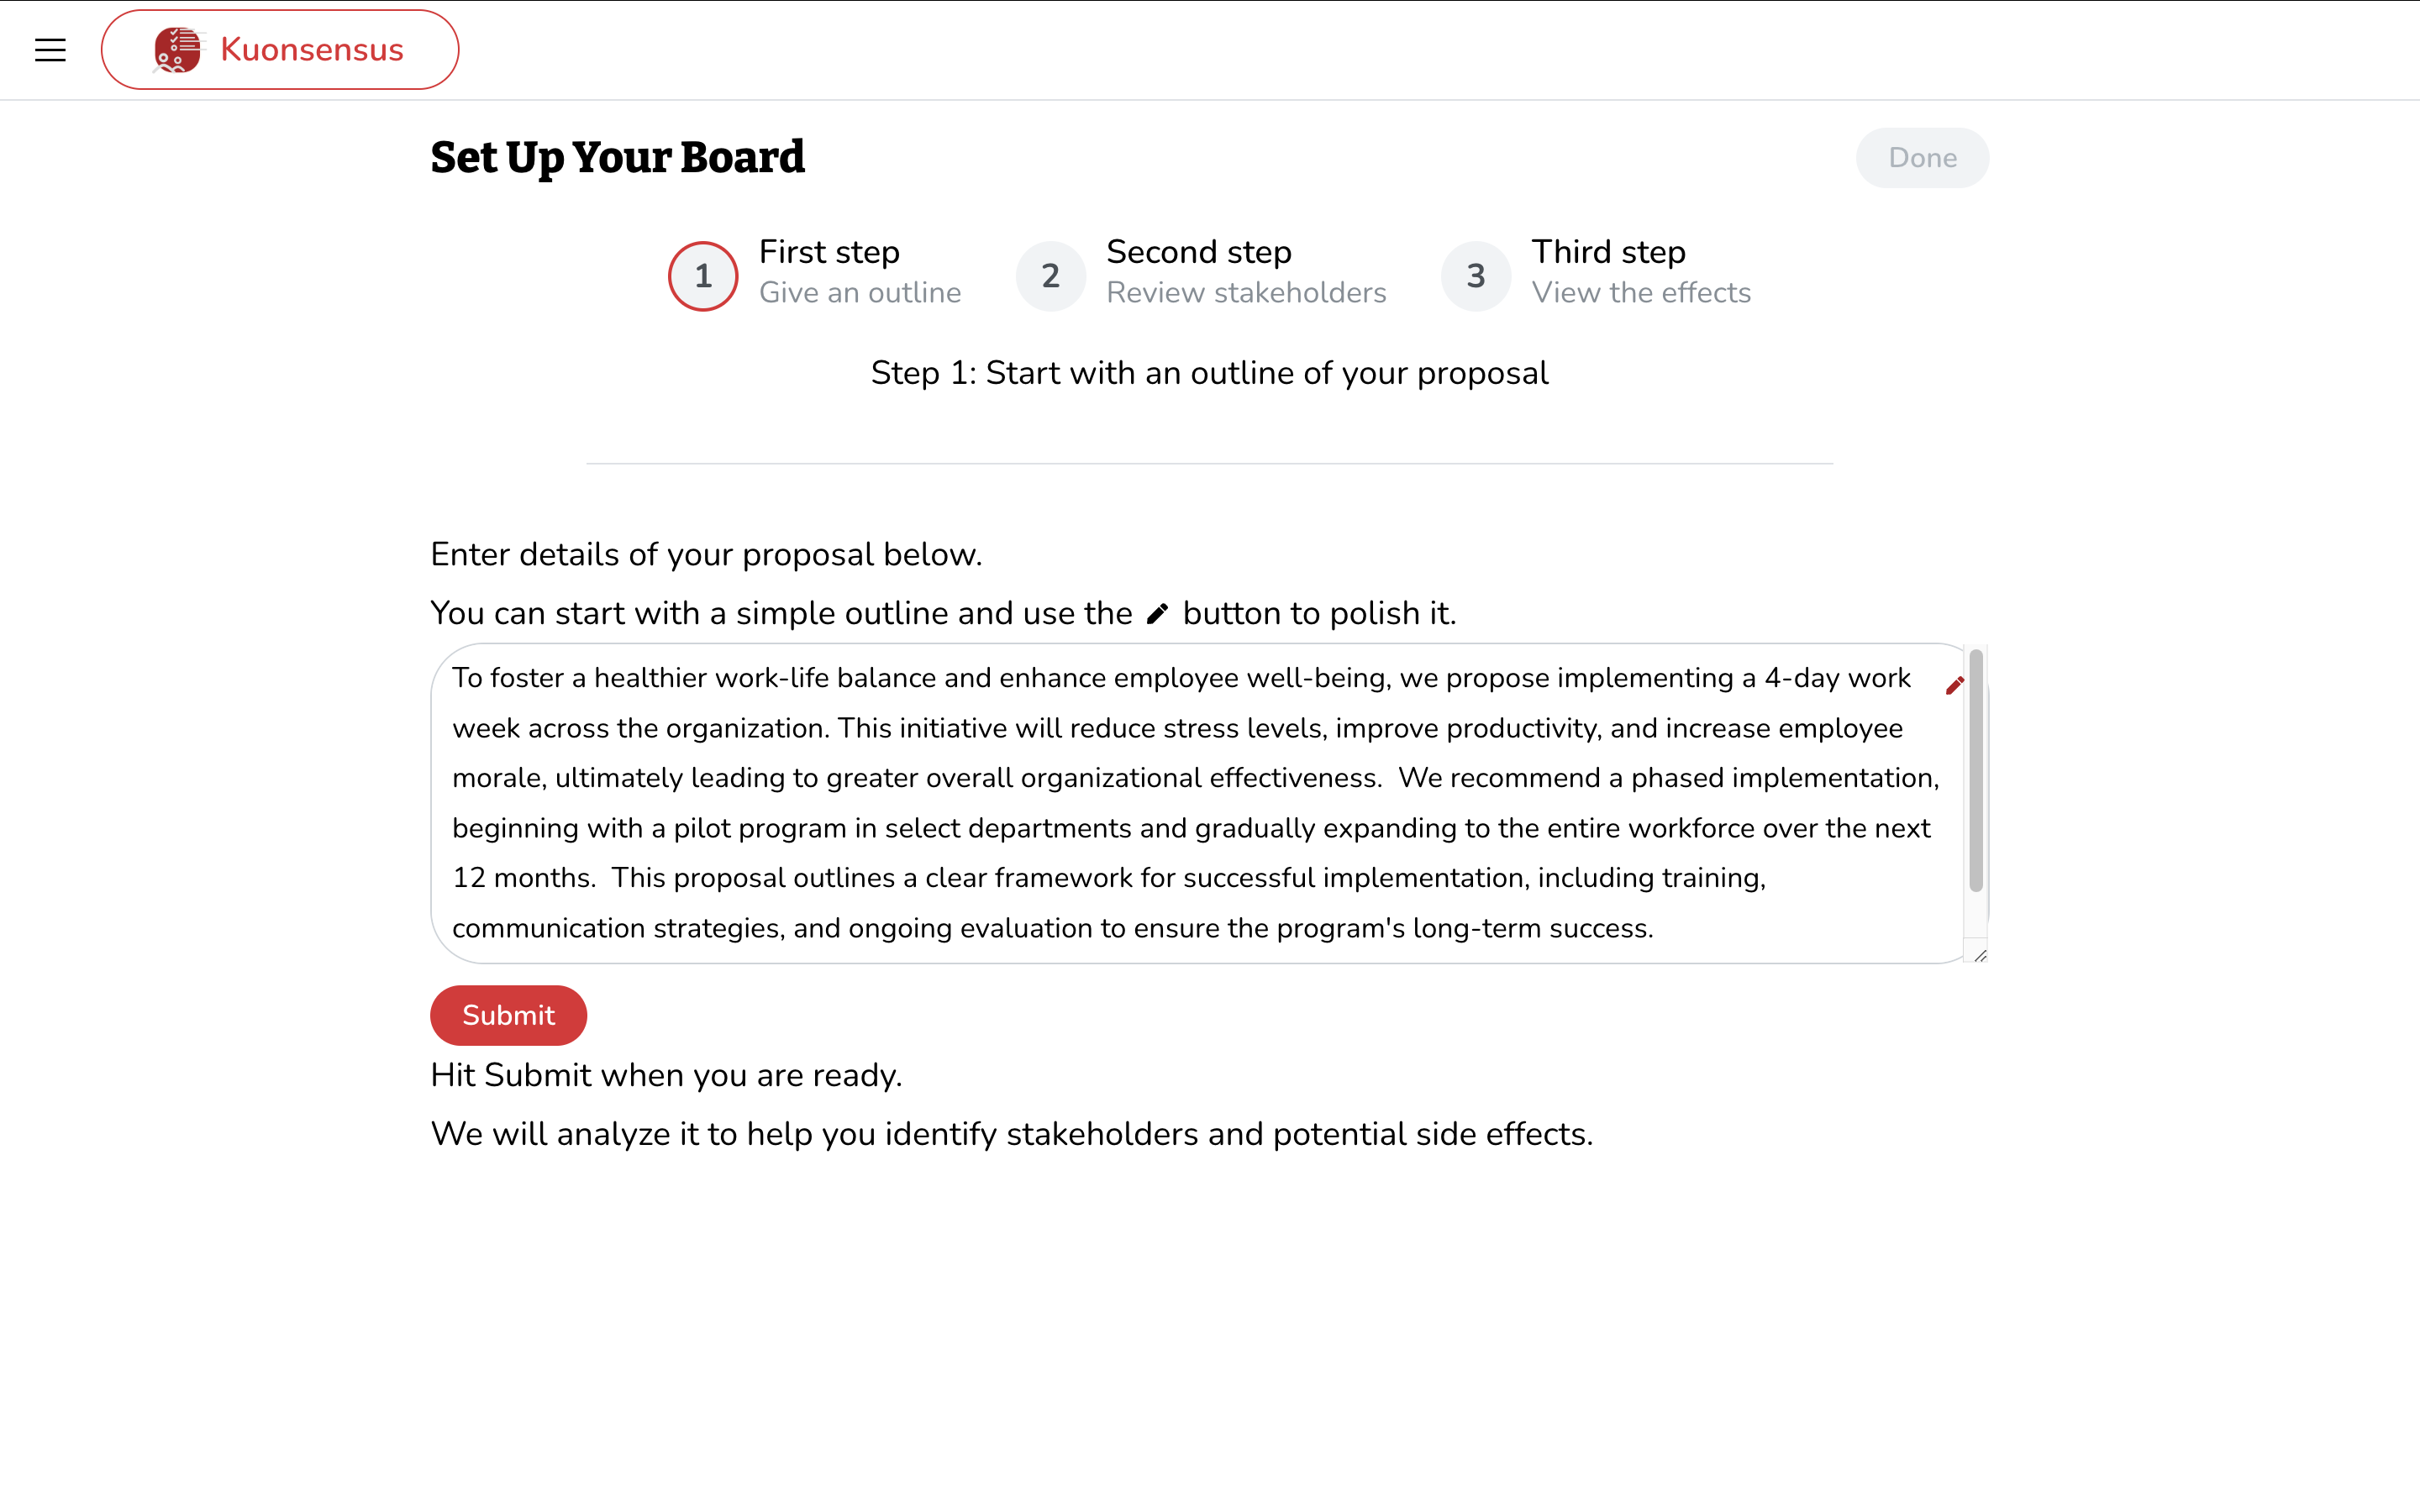Screen dimensions: 2420x1512
Task: Click Review stakeholders step description
Action: click(1245, 293)
